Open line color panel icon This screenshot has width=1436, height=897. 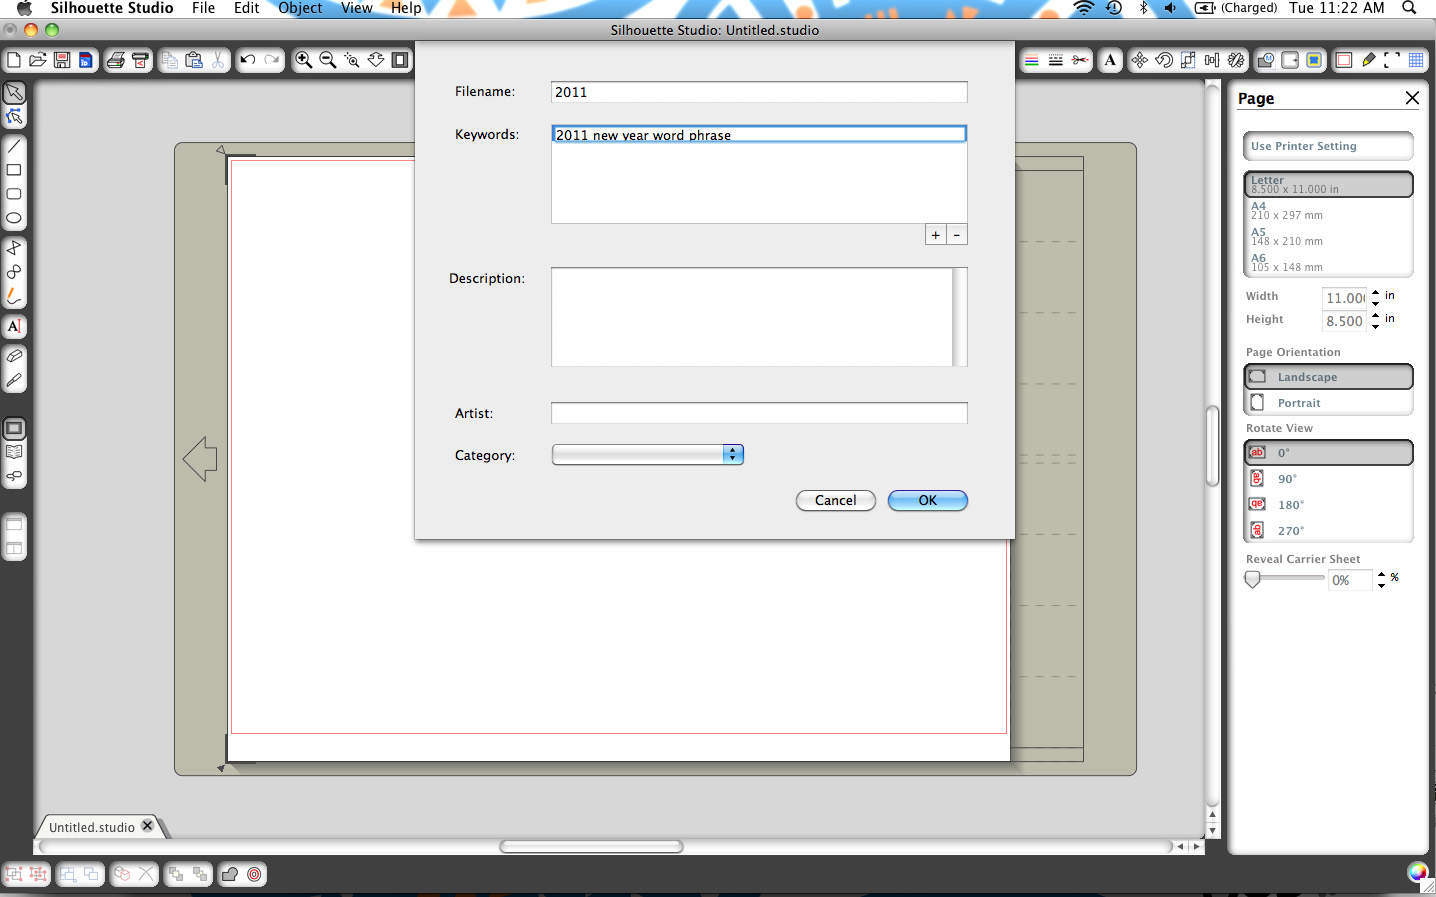pos(1031,61)
